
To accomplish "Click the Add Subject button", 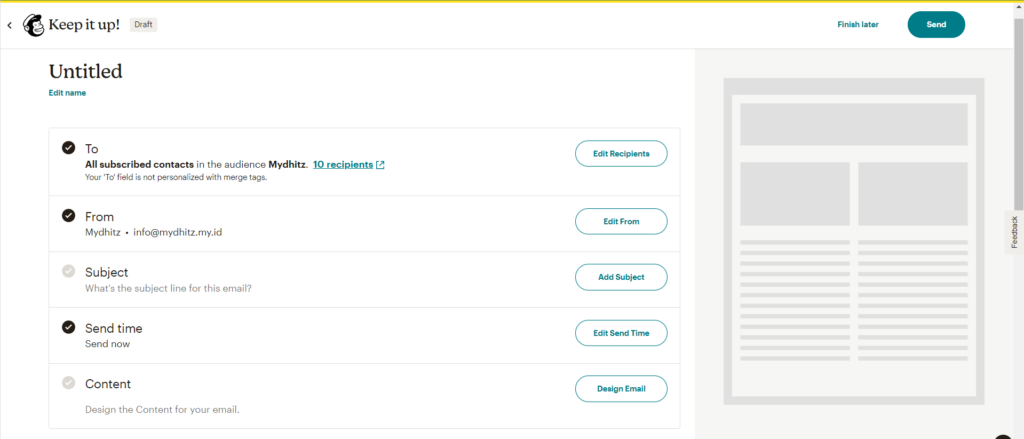I will 620,277.
